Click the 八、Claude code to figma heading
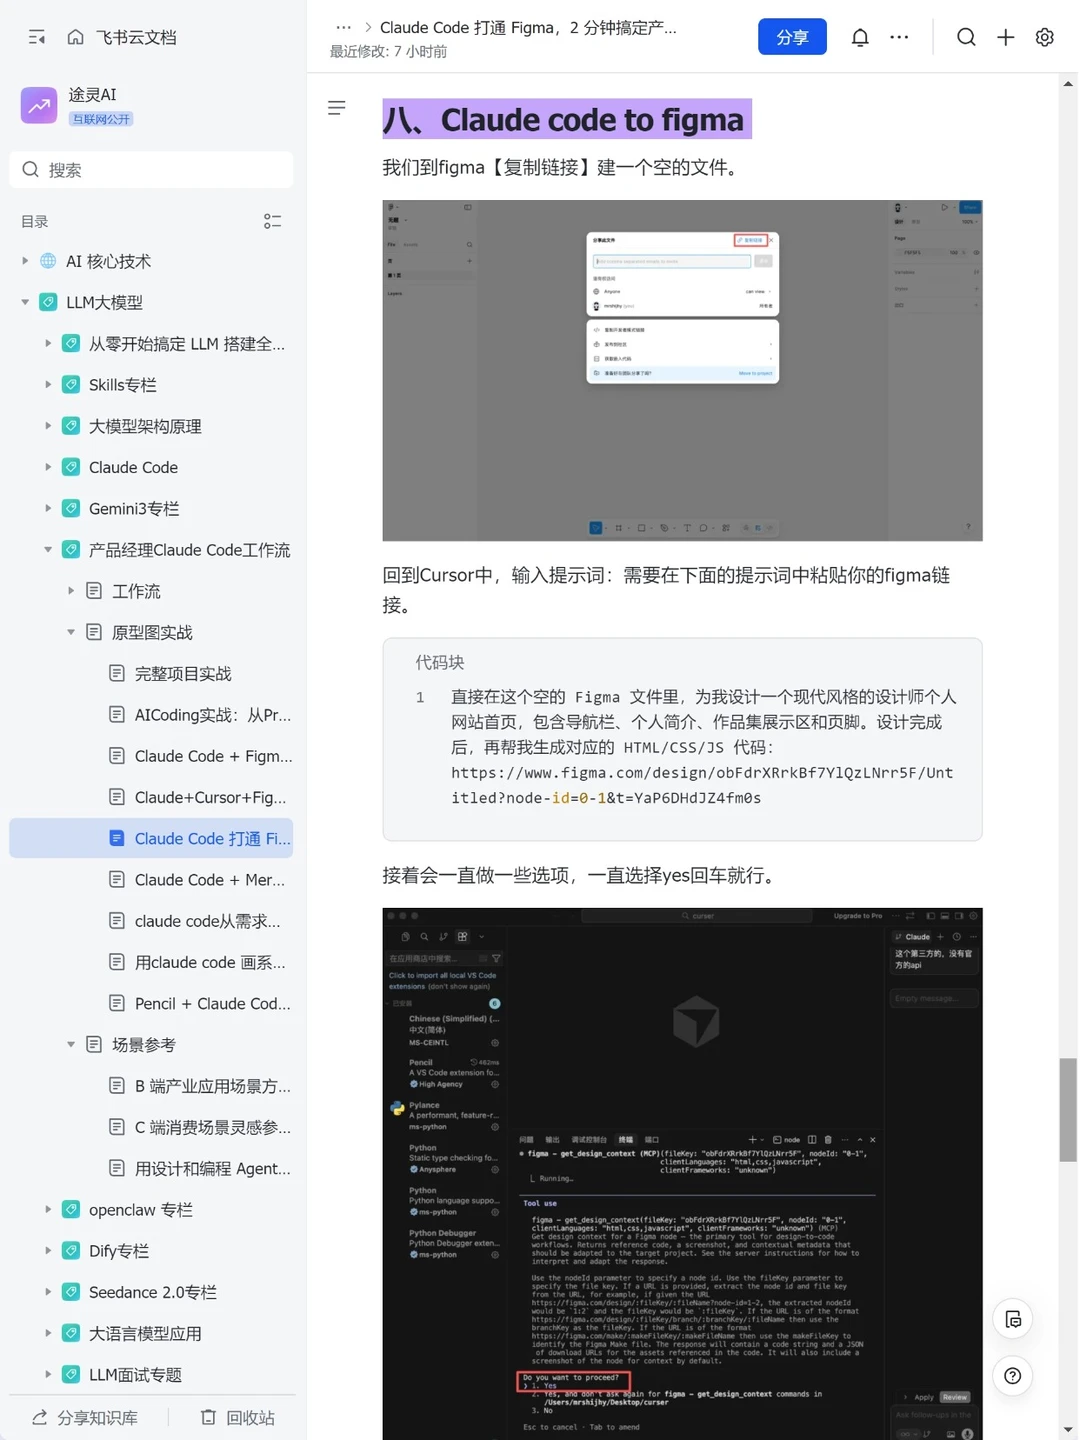 tap(567, 119)
